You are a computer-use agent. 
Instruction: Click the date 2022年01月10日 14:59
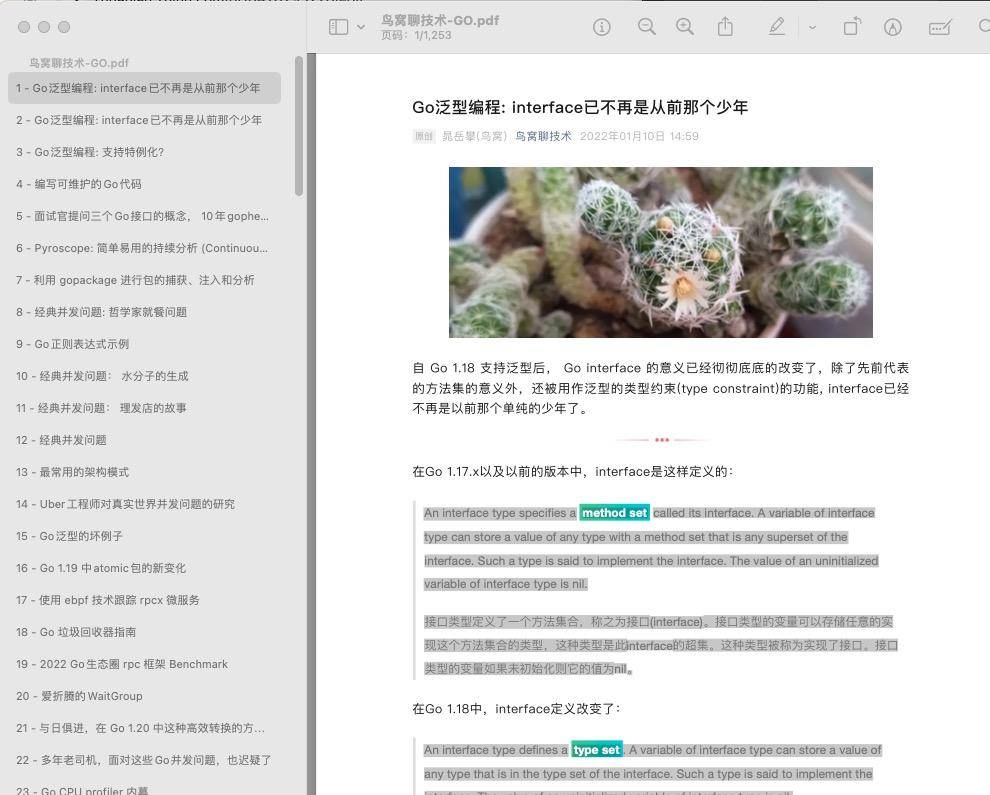(639, 136)
